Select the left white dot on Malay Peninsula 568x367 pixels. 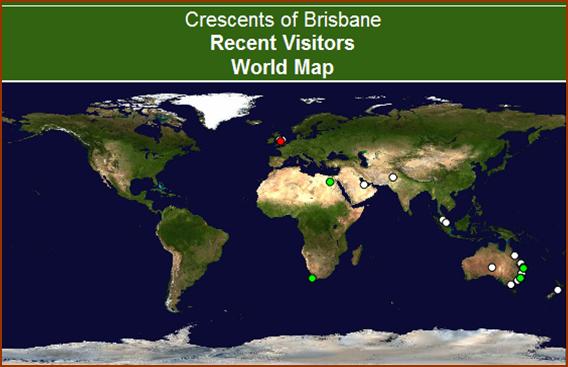(x=442, y=219)
